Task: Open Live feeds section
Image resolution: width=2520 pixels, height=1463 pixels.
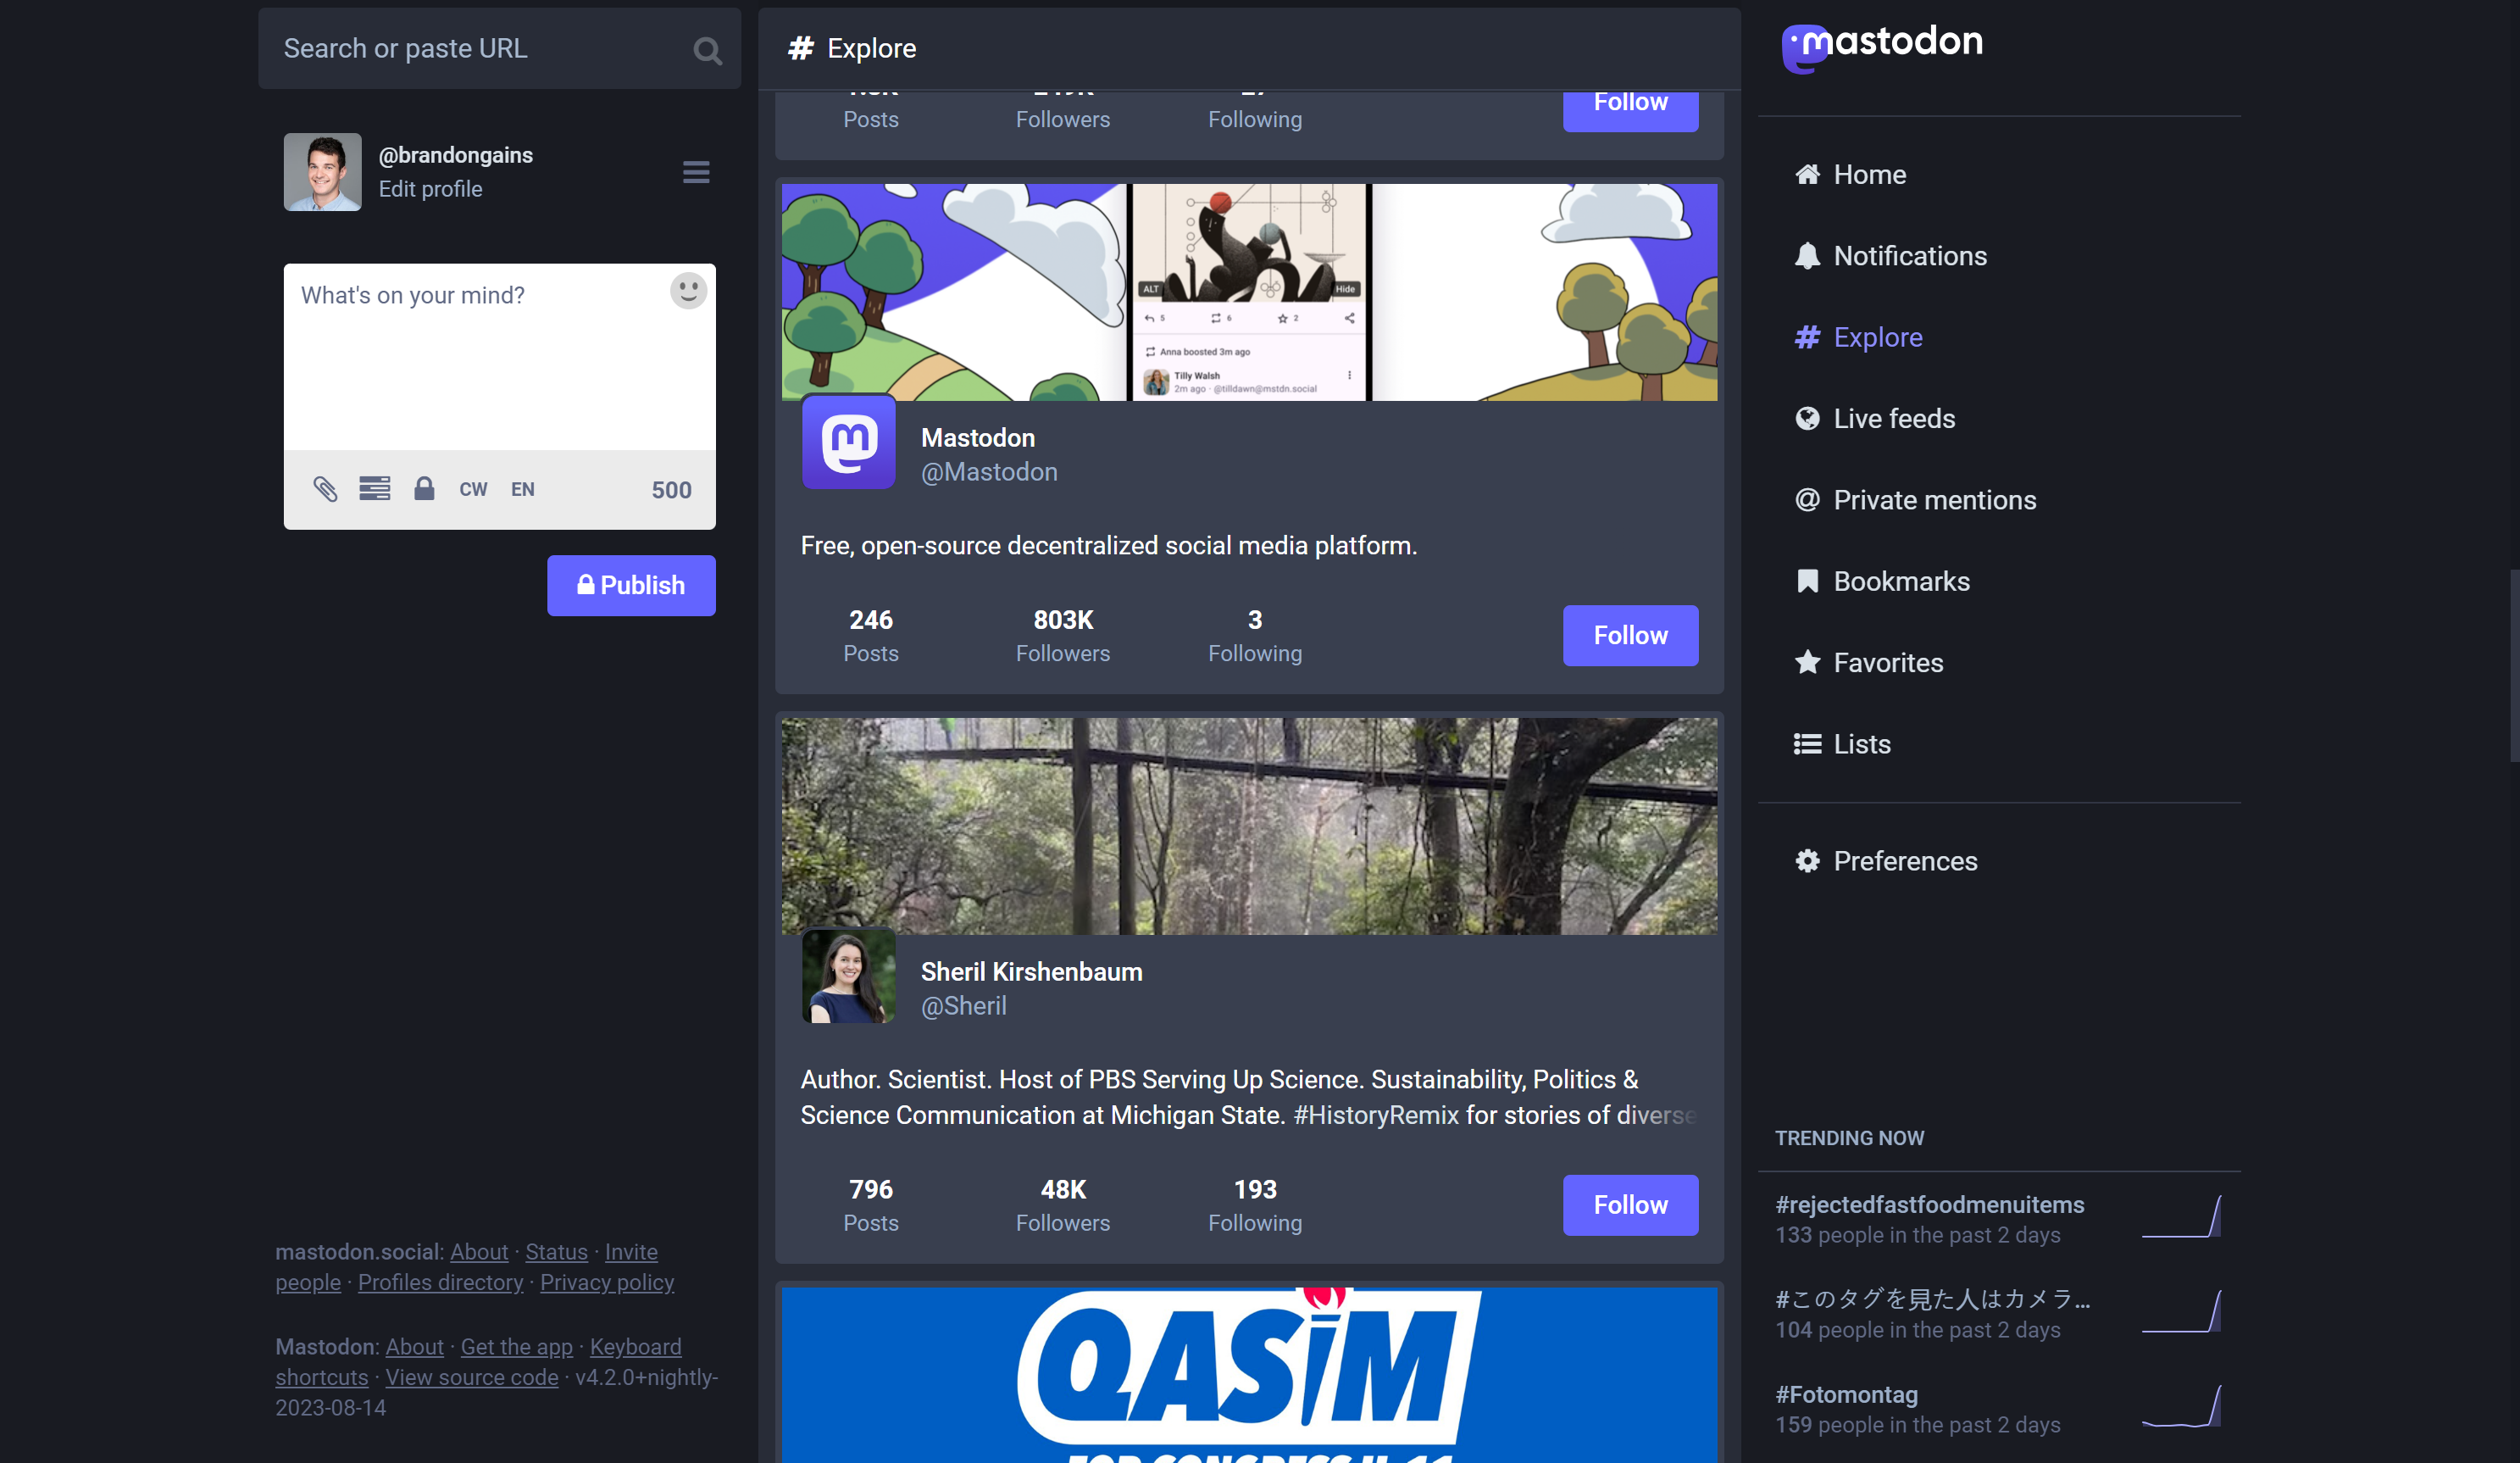Action: click(1894, 418)
